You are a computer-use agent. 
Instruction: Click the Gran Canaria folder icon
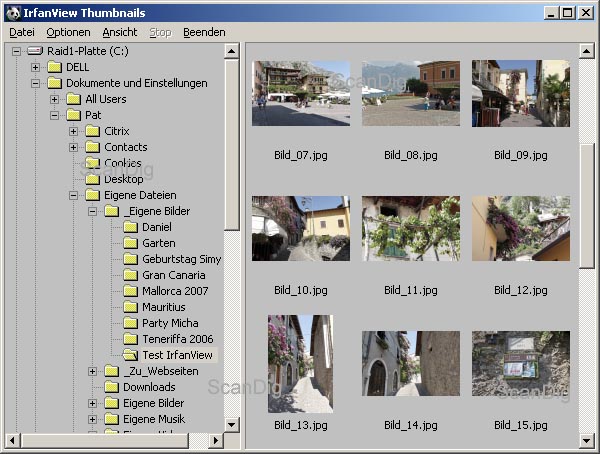coord(130,275)
